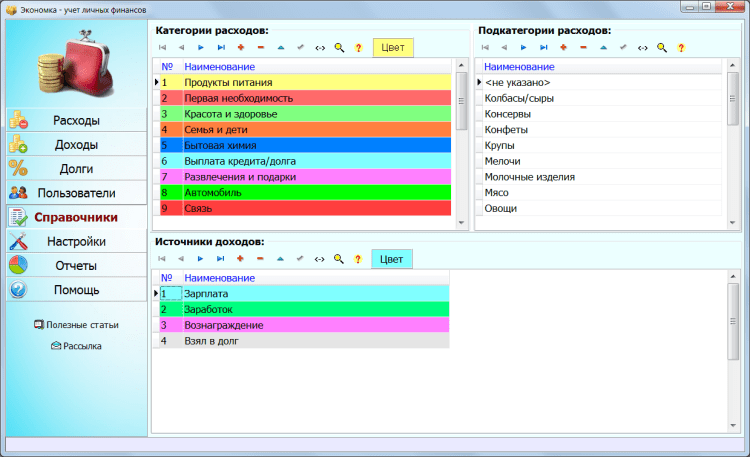Delete expense category with minus icon
Image resolution: width=750 pixels, height=457 pixels.
tap(261, 47)
